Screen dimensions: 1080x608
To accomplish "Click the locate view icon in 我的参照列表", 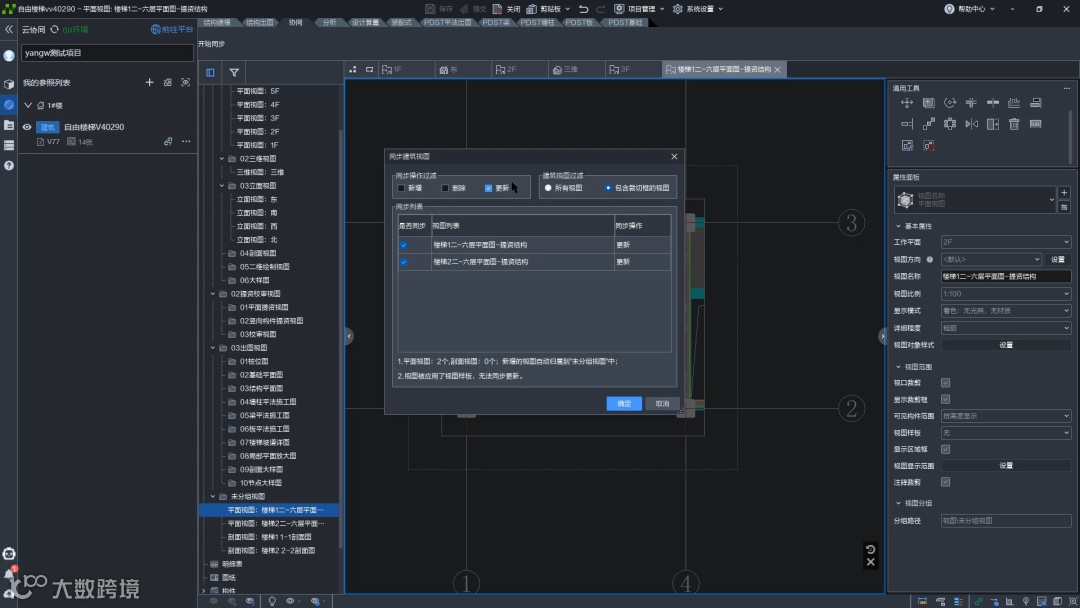I will [185, 82].
